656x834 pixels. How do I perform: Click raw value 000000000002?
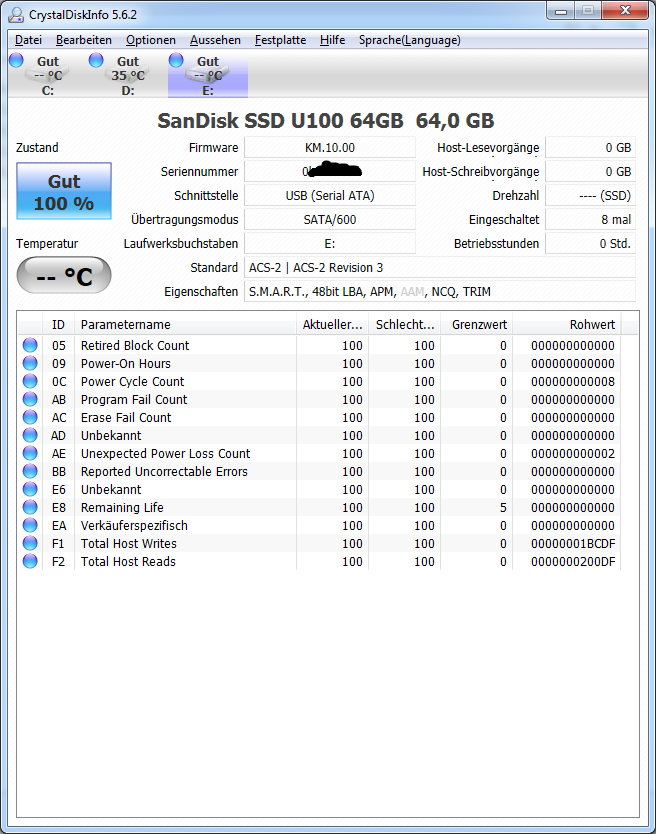click(x=573, y=454)
